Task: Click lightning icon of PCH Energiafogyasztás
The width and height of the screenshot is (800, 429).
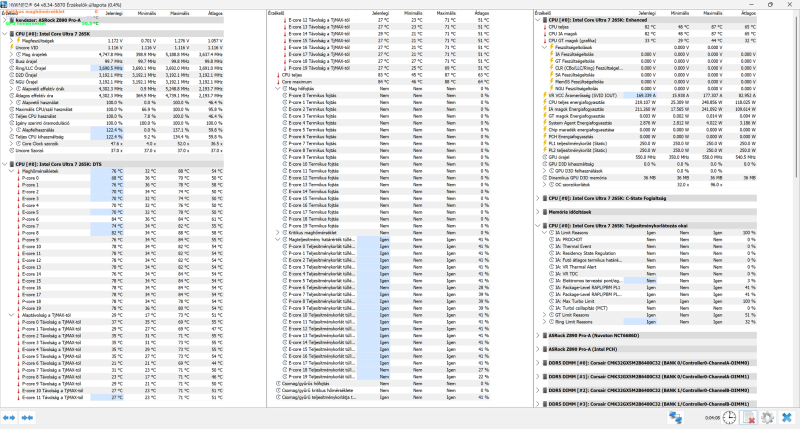Action: pos(544,137)
